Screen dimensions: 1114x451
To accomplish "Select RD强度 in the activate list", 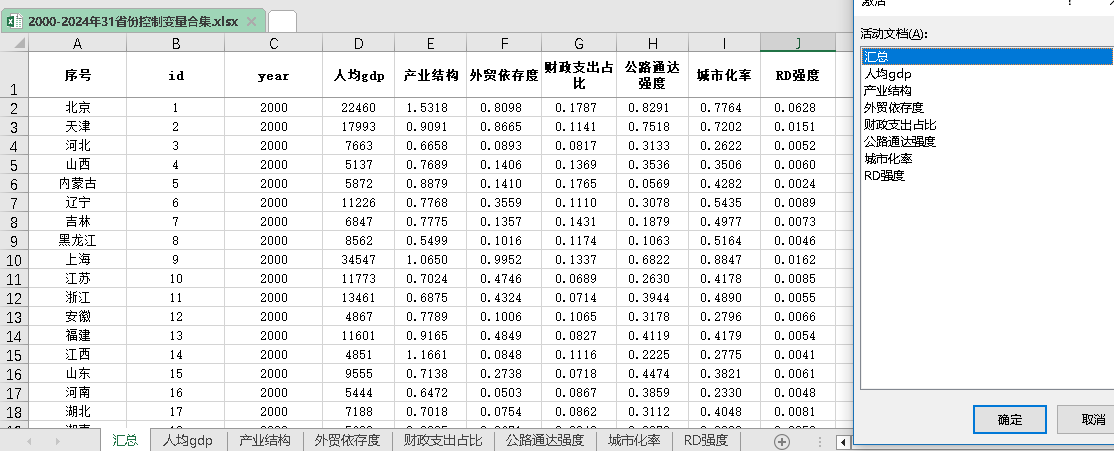I will coord(987,175).
